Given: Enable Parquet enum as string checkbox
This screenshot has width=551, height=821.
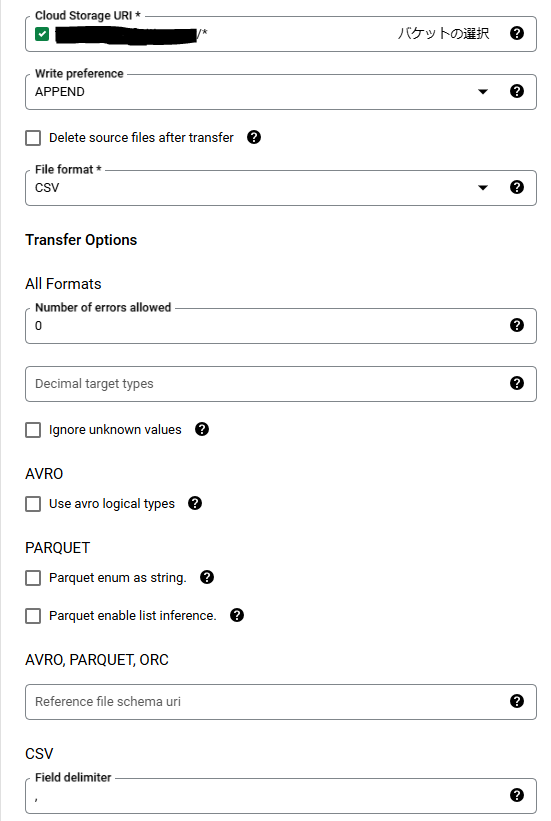Looking at the screenshot, I should click(33, 578).
